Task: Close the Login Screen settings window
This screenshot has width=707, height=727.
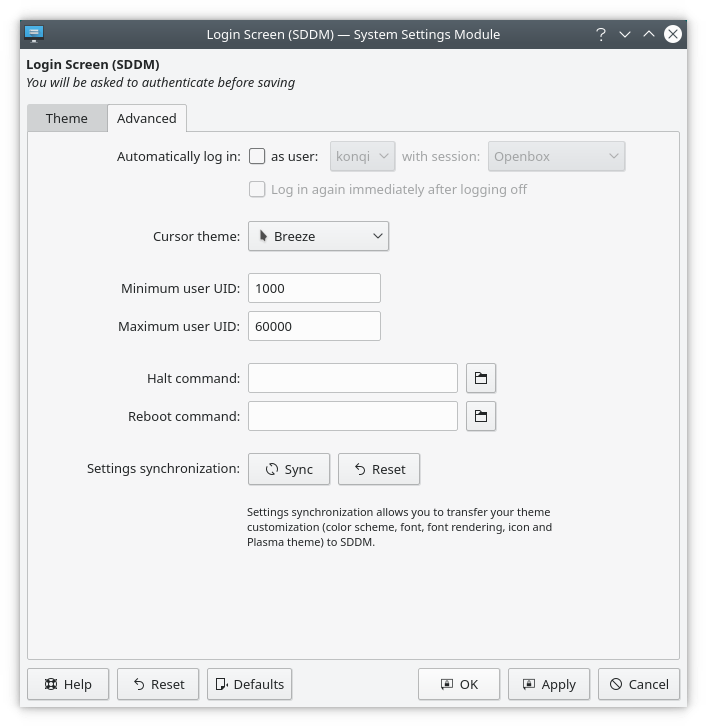Action: pos(673,34)
